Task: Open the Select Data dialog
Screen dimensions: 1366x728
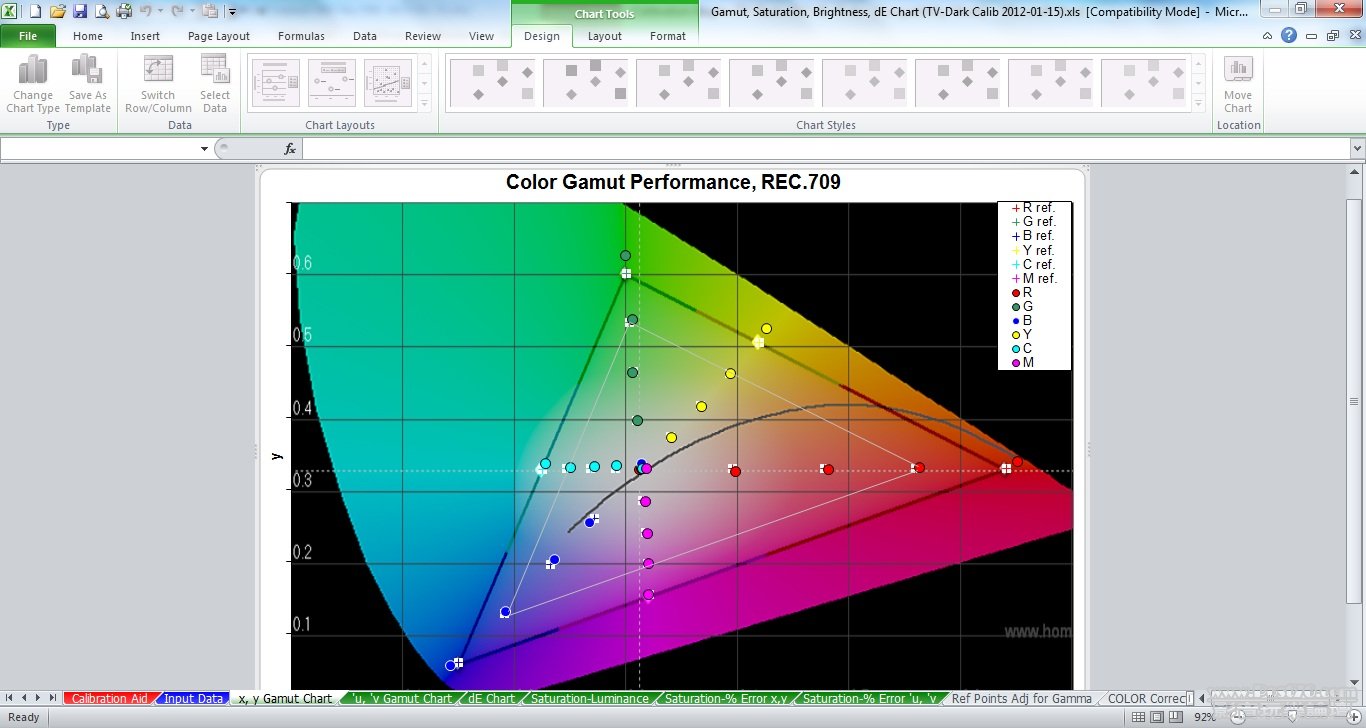Action: point(215,84)
